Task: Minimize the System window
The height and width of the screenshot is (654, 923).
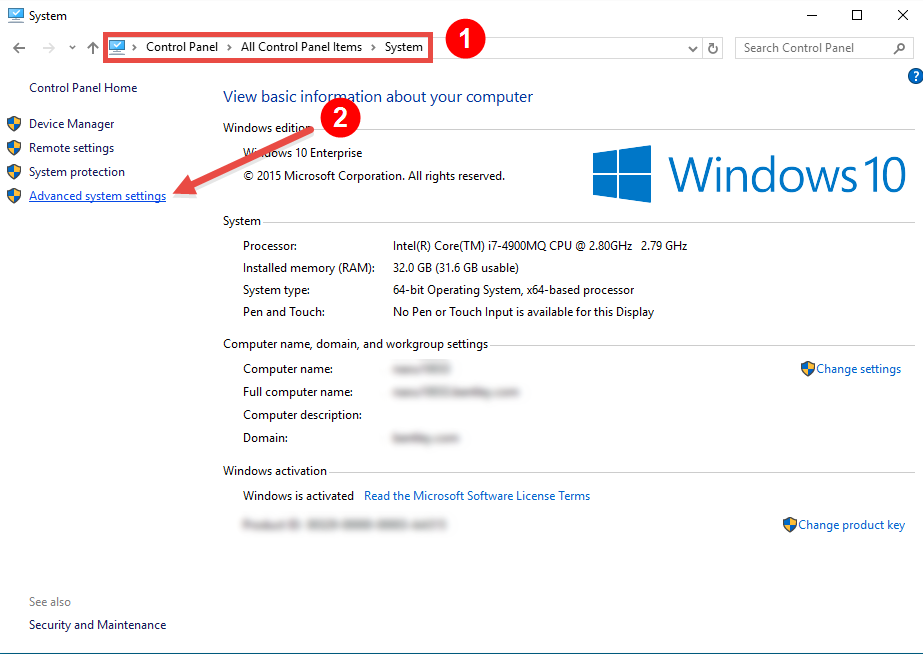Action: coord(812,15)
